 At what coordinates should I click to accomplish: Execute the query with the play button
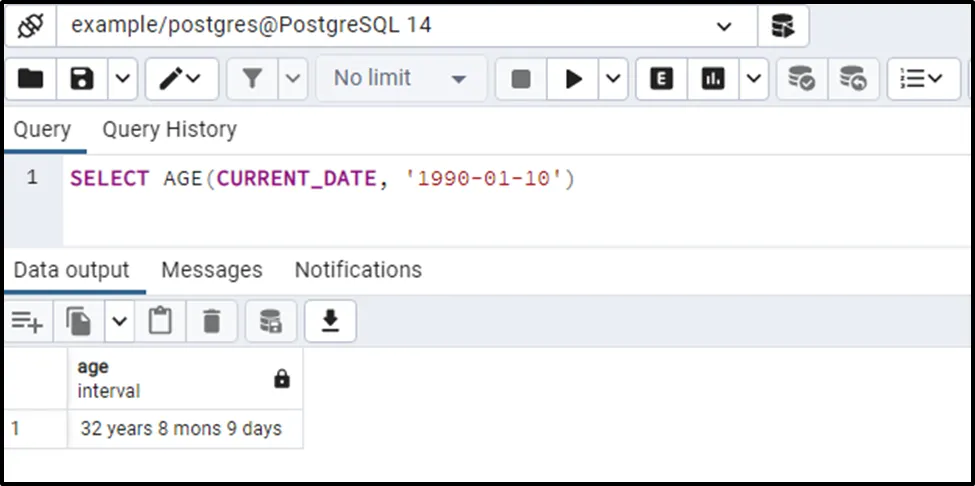click(574, 79)
